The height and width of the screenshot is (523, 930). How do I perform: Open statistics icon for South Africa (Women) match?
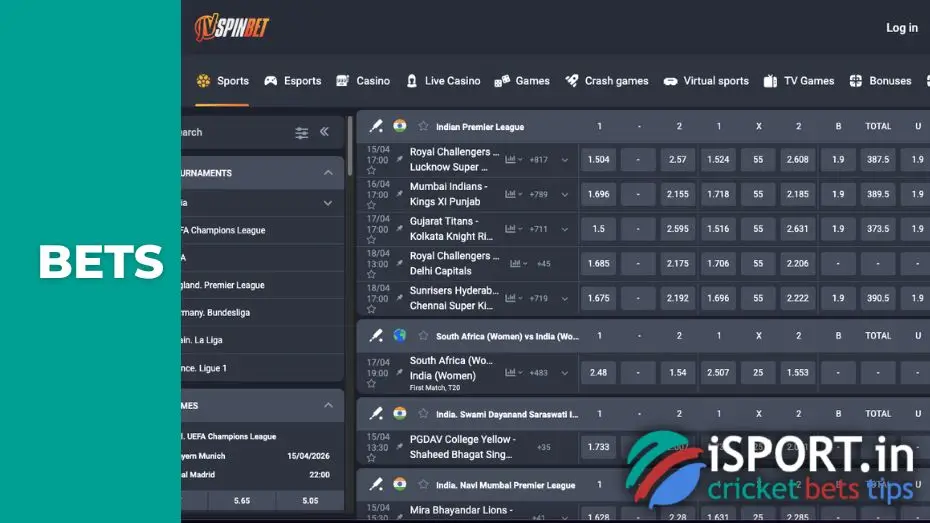point(512,372)
